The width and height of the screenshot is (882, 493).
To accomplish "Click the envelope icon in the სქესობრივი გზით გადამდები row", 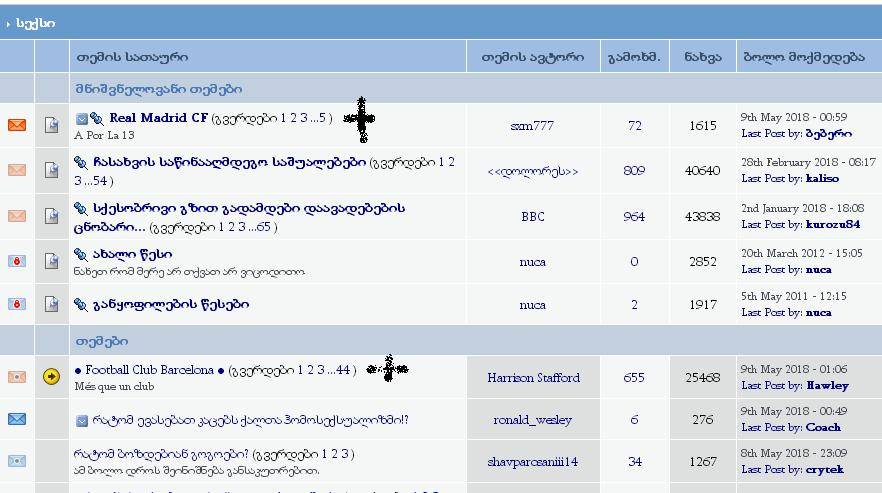I will (x=17, y=216).
